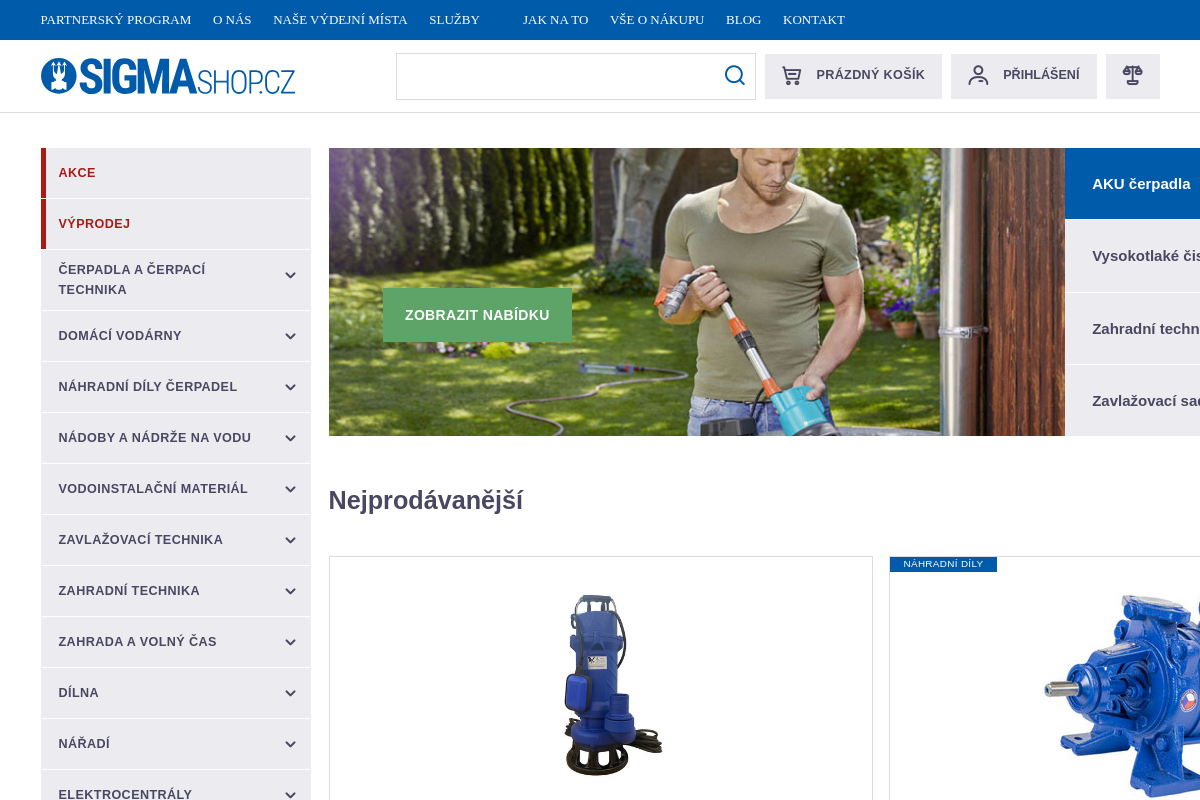Select Zavlažovací sady banner tab

1132,401
